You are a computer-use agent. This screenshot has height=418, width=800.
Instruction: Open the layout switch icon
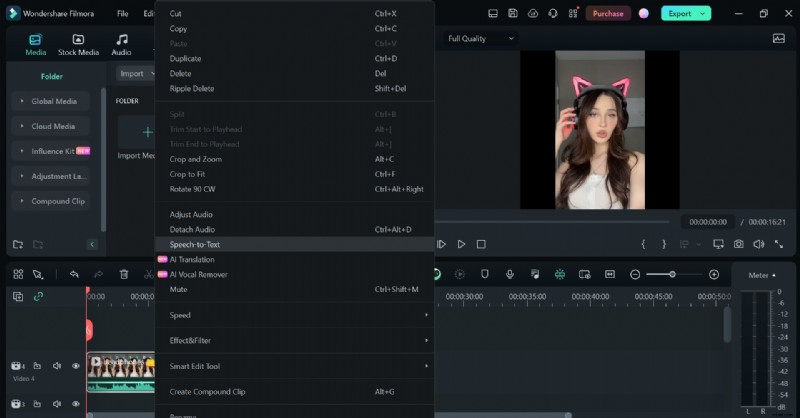tap(493, 14)
